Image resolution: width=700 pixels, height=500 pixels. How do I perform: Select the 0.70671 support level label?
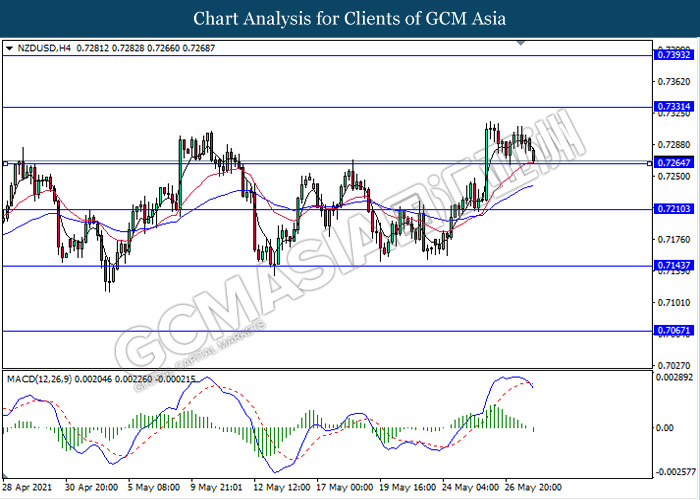pos(674,331)
